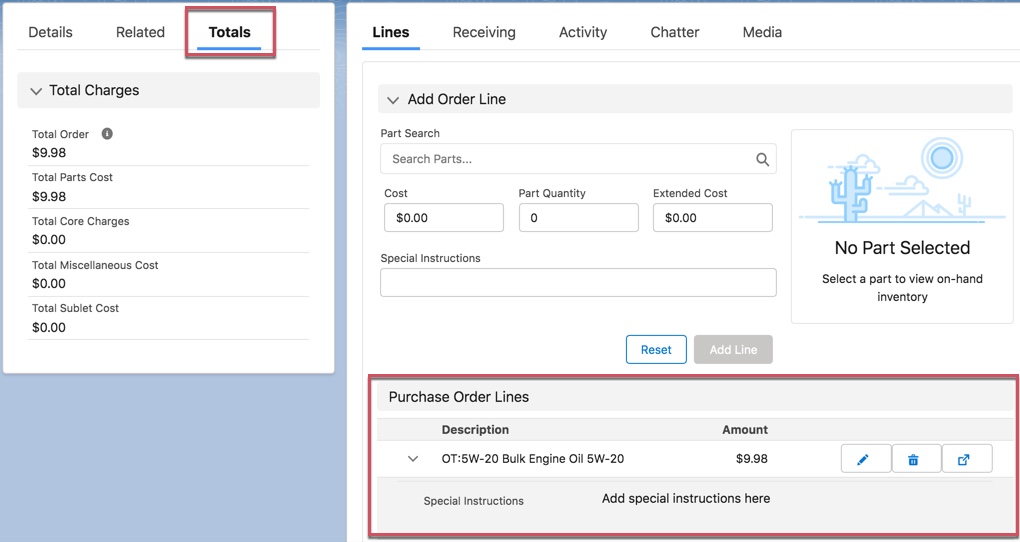Click the magnifier icon in Part Search
This screenshot has width=1020, height=542.
[762, 159]
